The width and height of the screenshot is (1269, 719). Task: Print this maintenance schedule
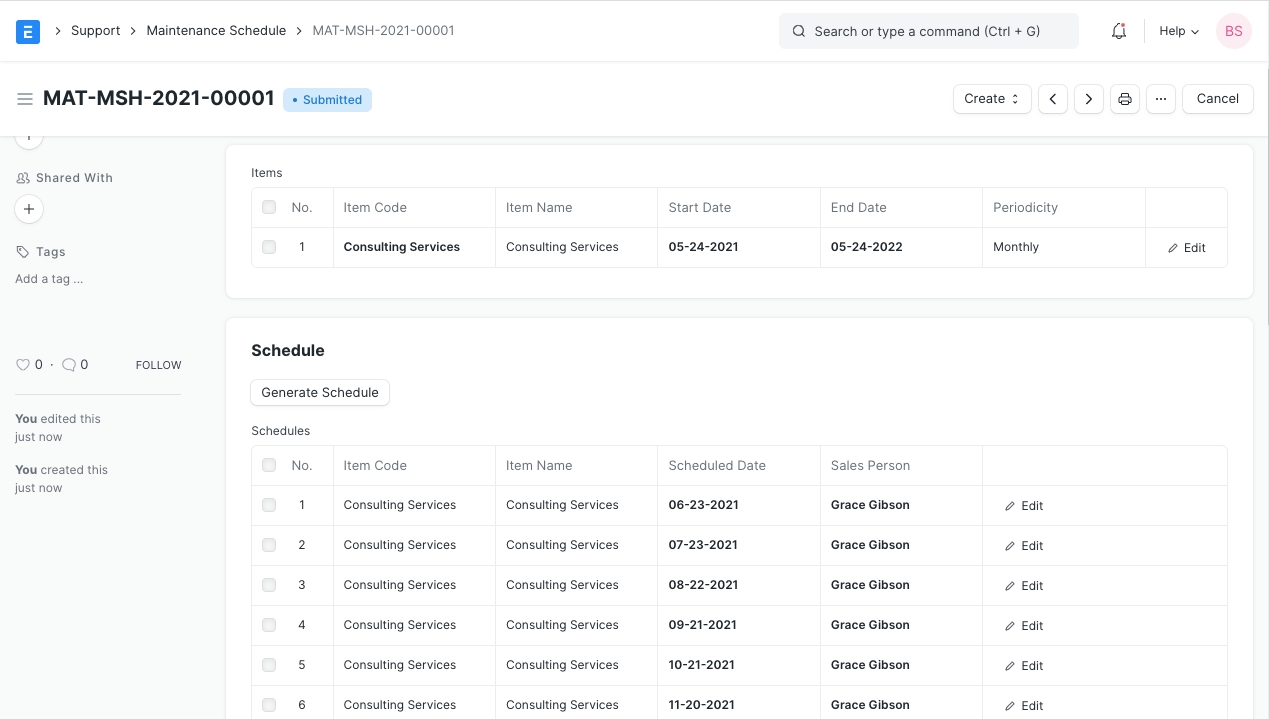[x=1125, y=99]
